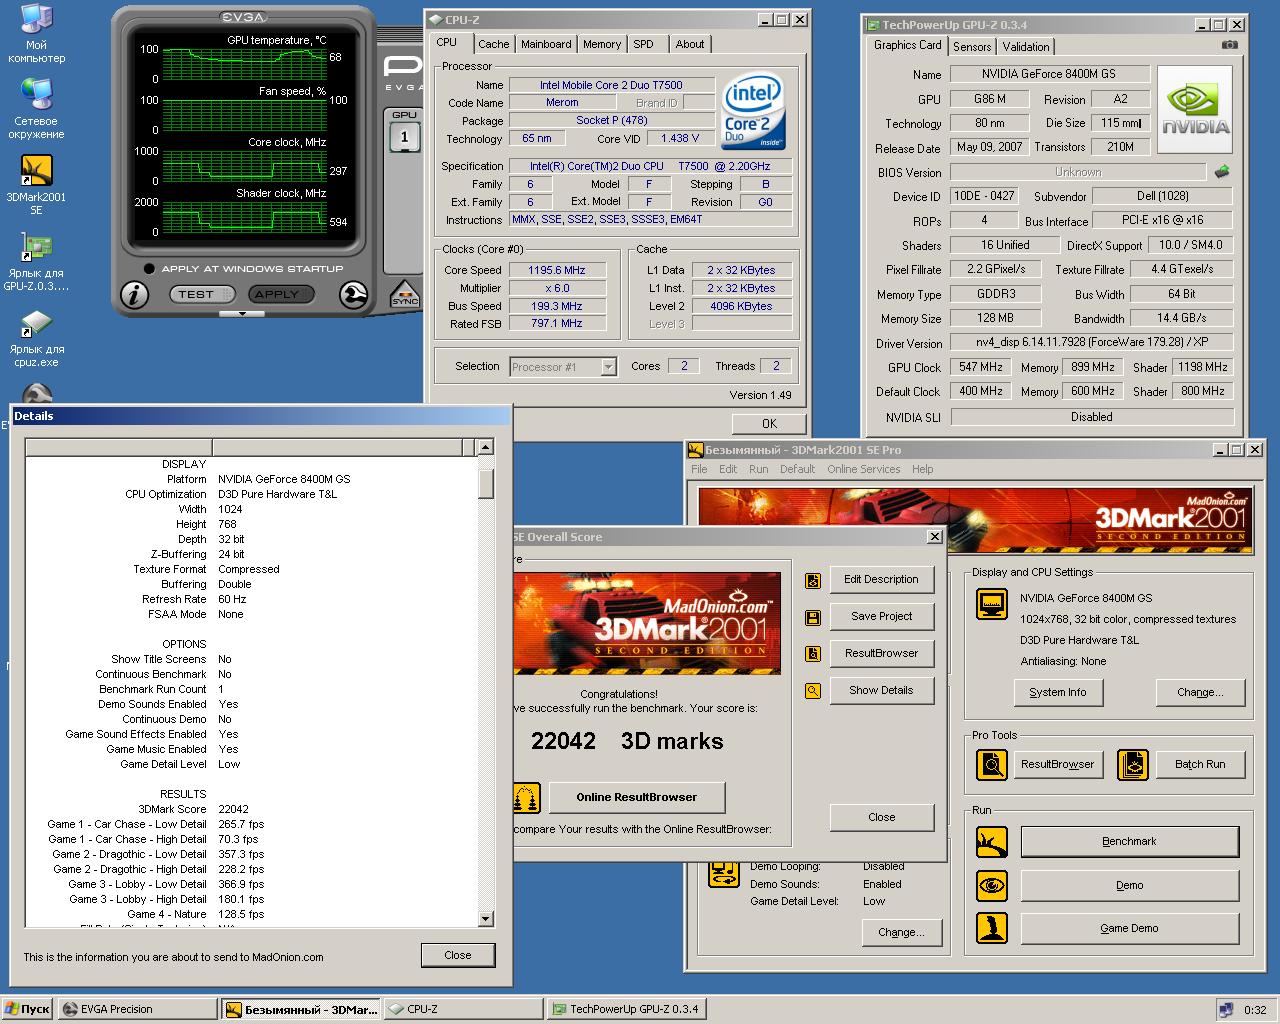Click the Intel Core 2 Duo logo
This screenshot has height=1024, width=1280.
tap(753, 110)
